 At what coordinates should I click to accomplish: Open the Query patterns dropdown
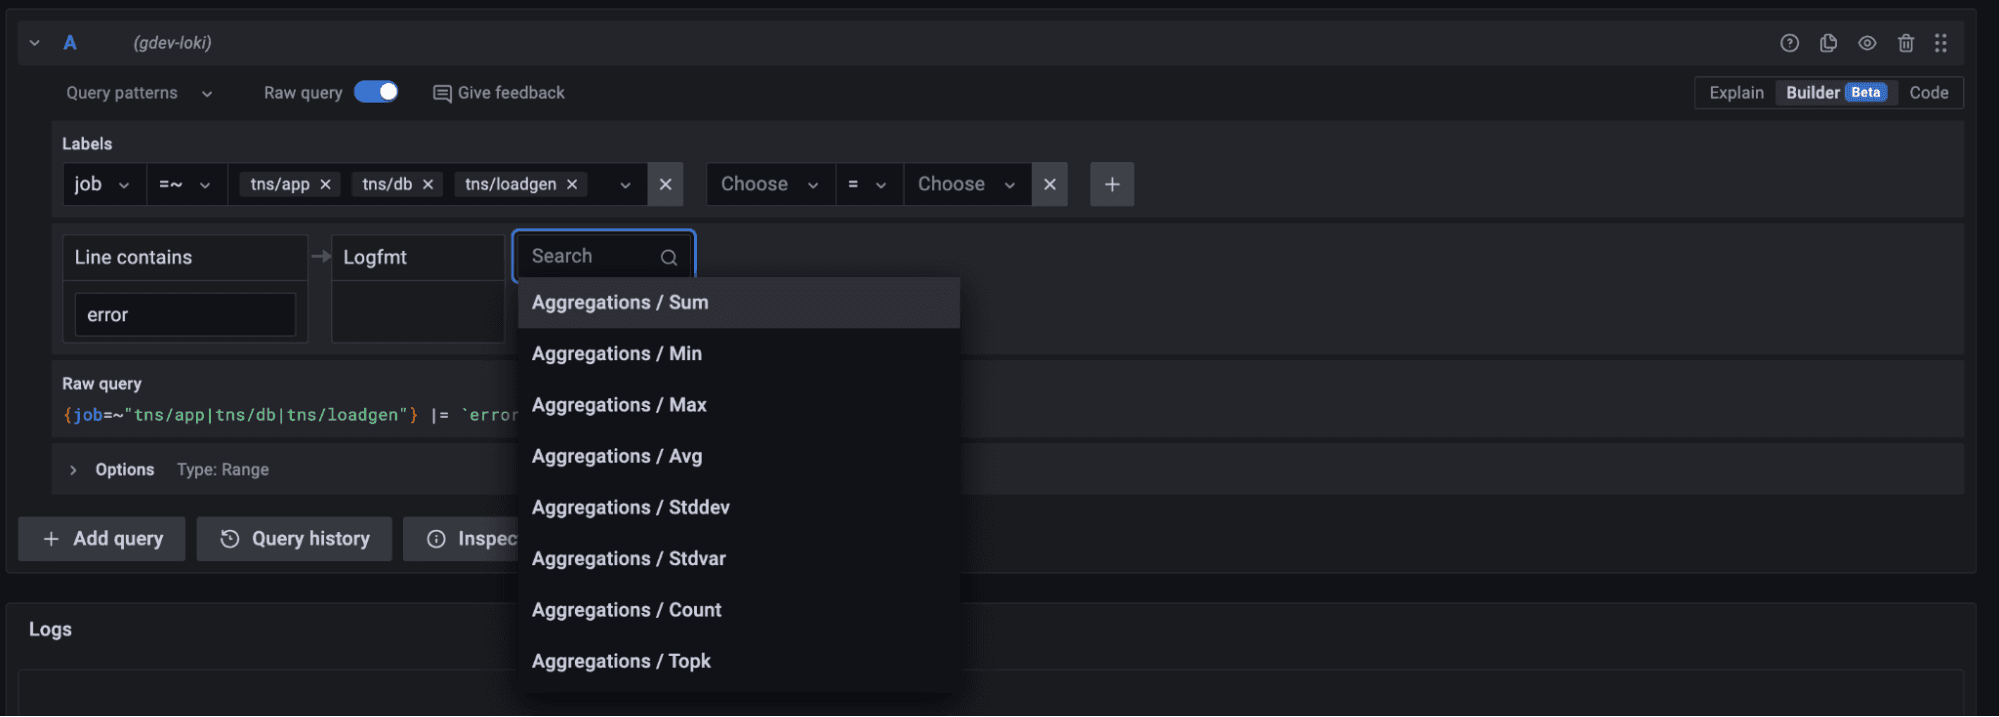pyautogui.click(x=139, y=93)
